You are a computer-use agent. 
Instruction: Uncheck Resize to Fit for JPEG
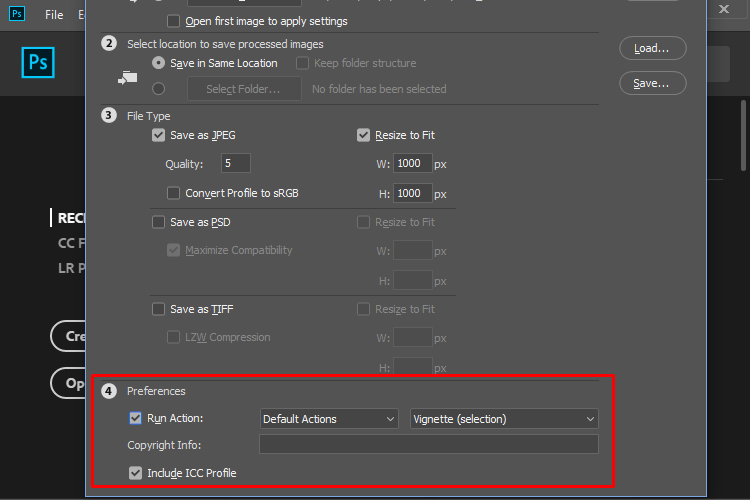pyautogui.click(x=364, y=135)
